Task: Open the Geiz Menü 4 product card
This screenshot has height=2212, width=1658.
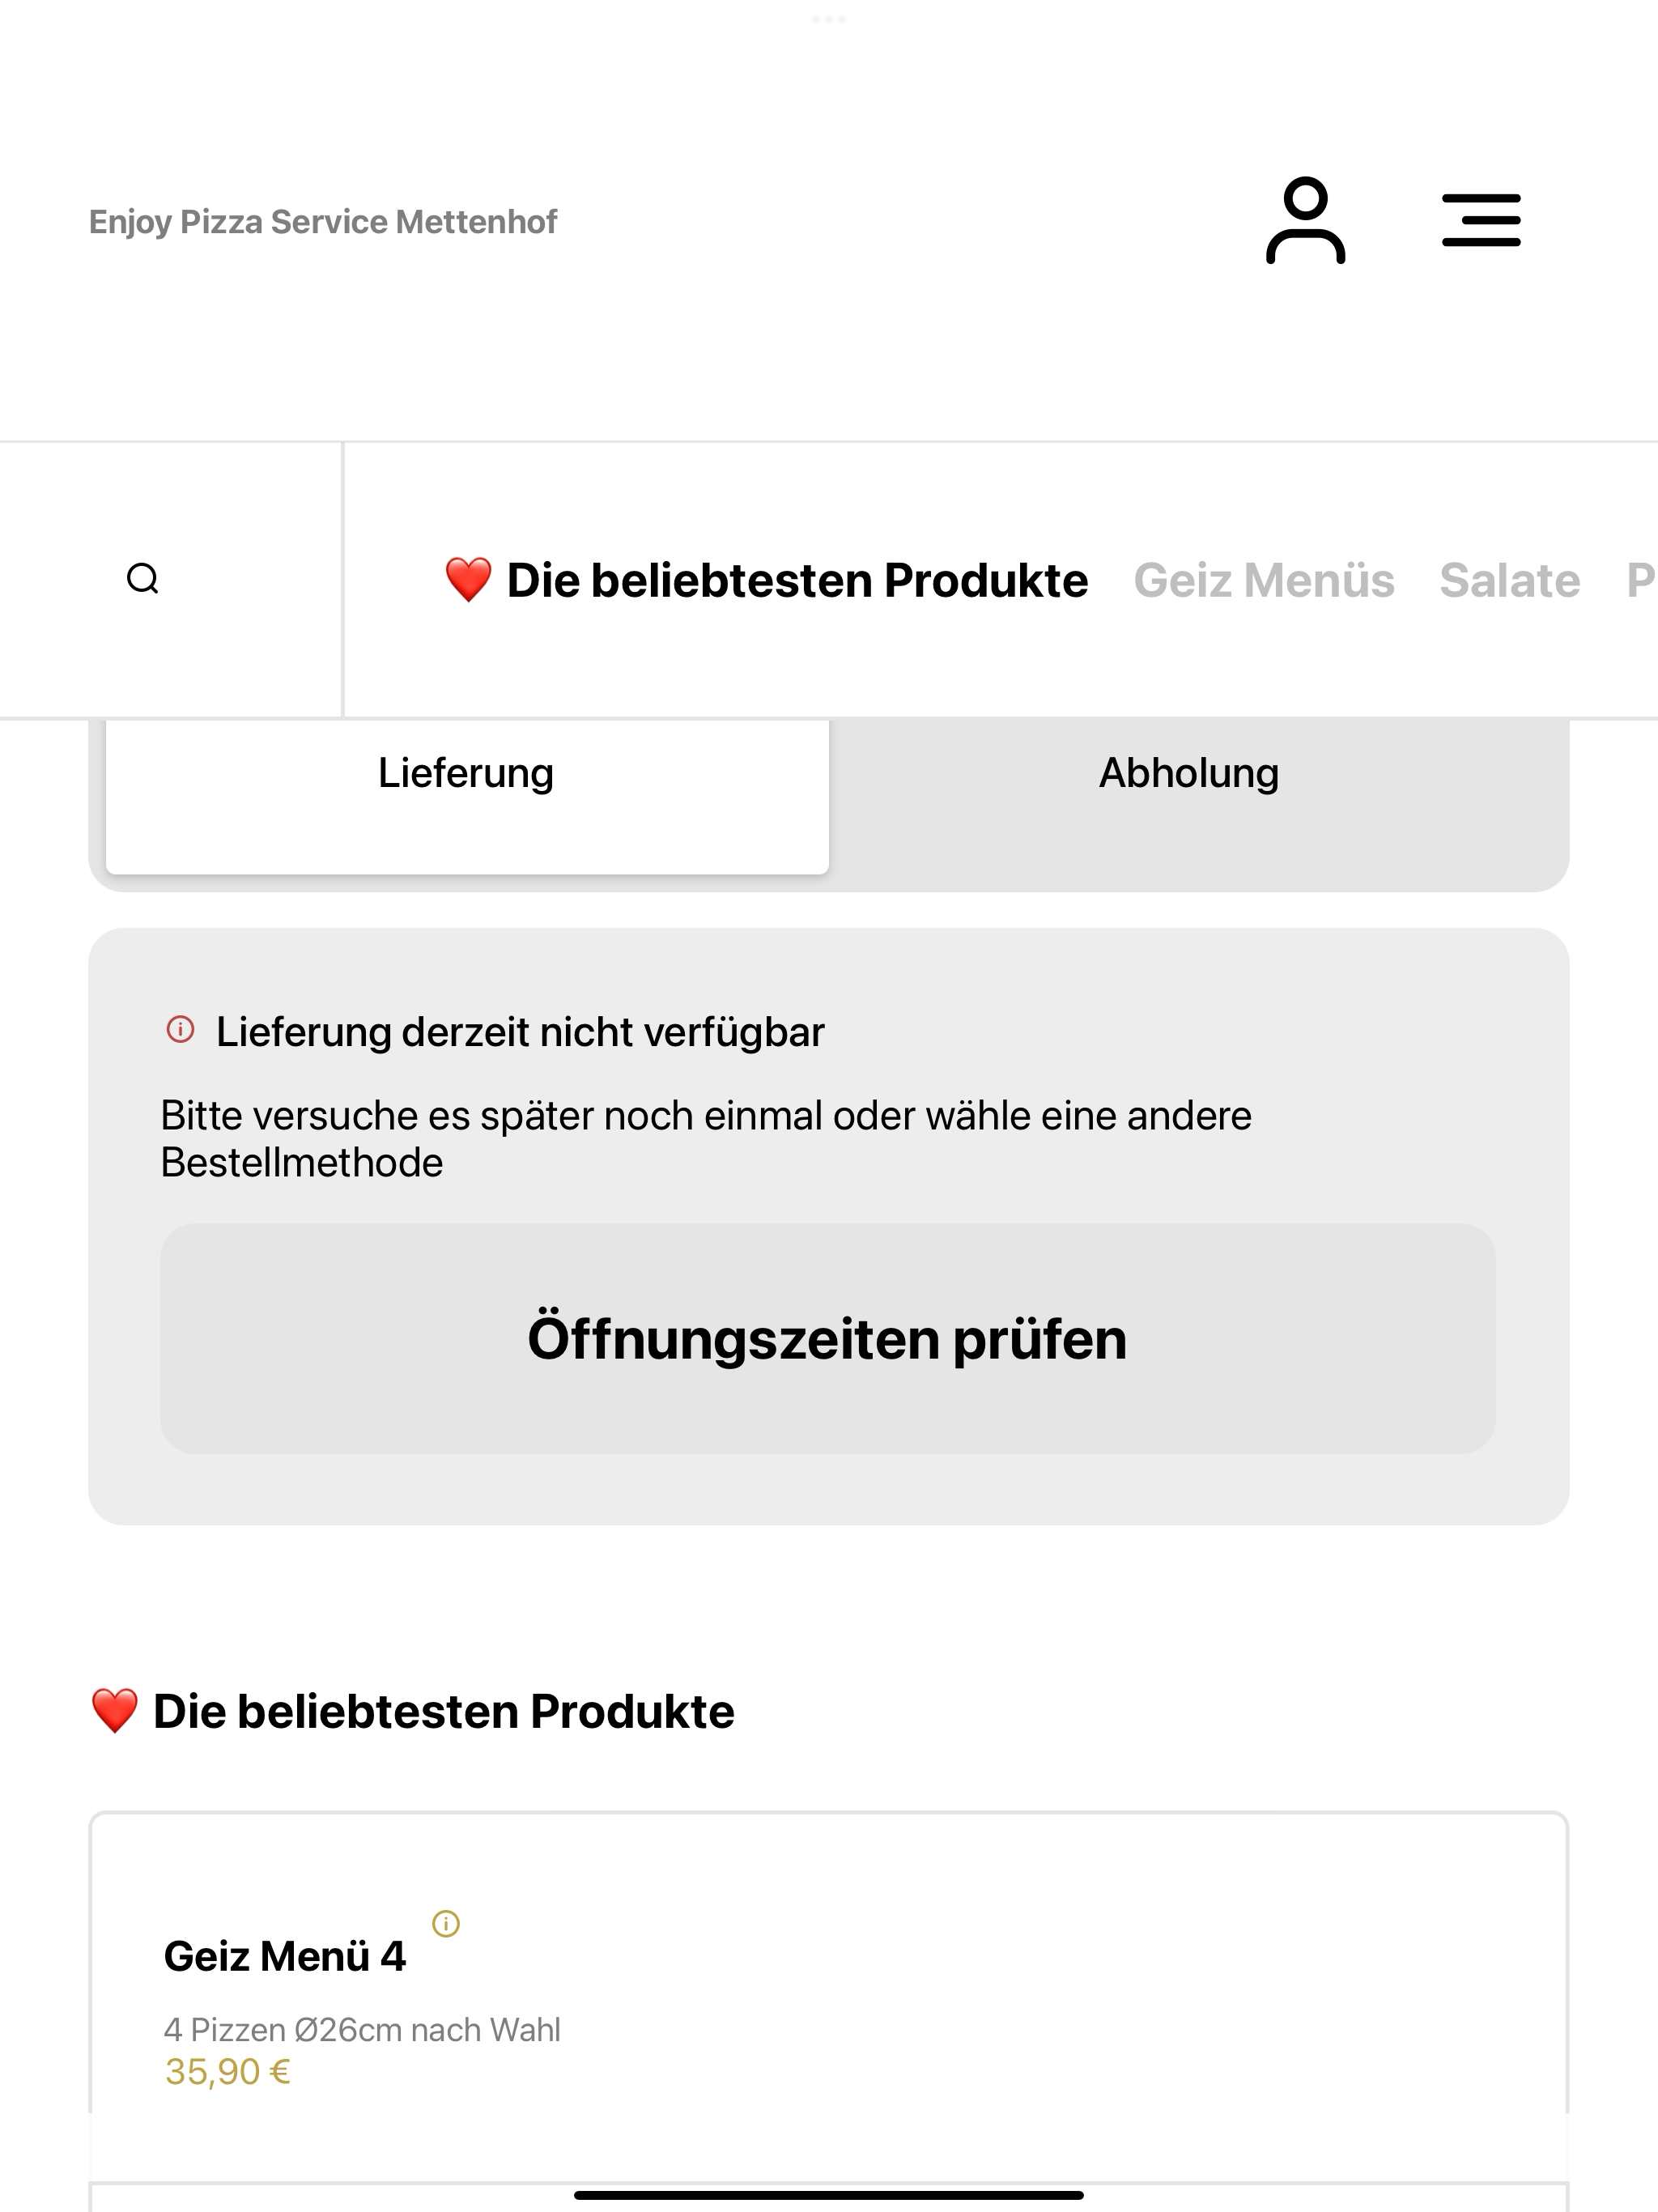Action: (x=828, y=1996)
